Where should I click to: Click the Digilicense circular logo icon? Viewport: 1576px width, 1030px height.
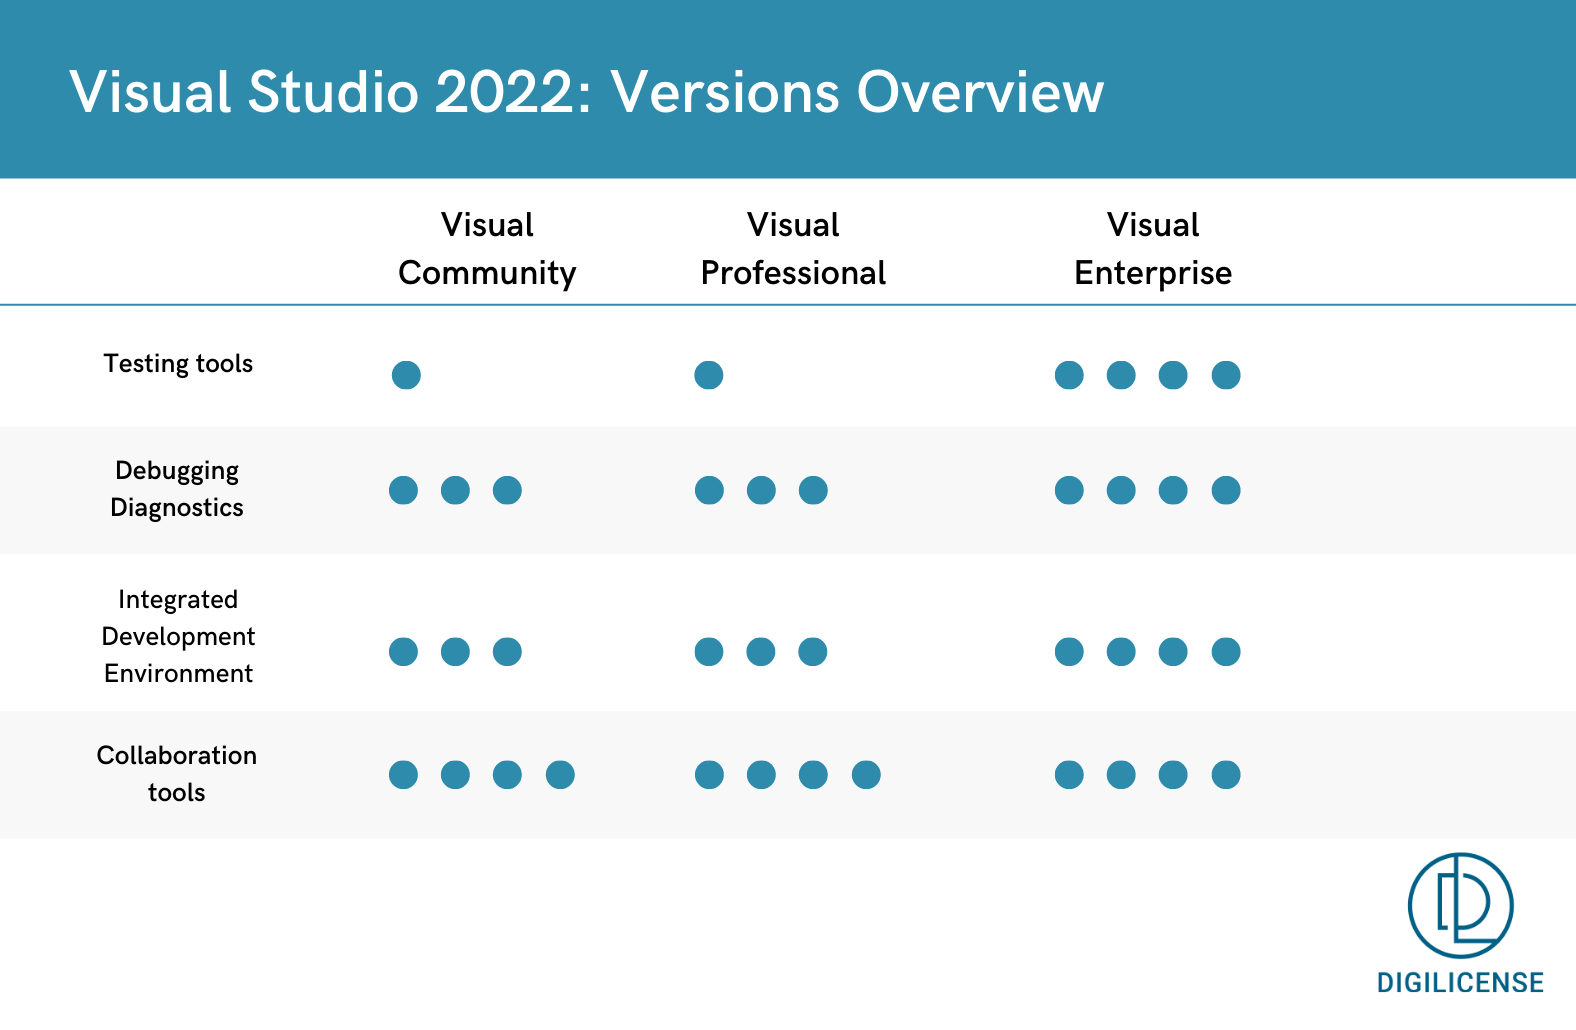point(1460,905)
